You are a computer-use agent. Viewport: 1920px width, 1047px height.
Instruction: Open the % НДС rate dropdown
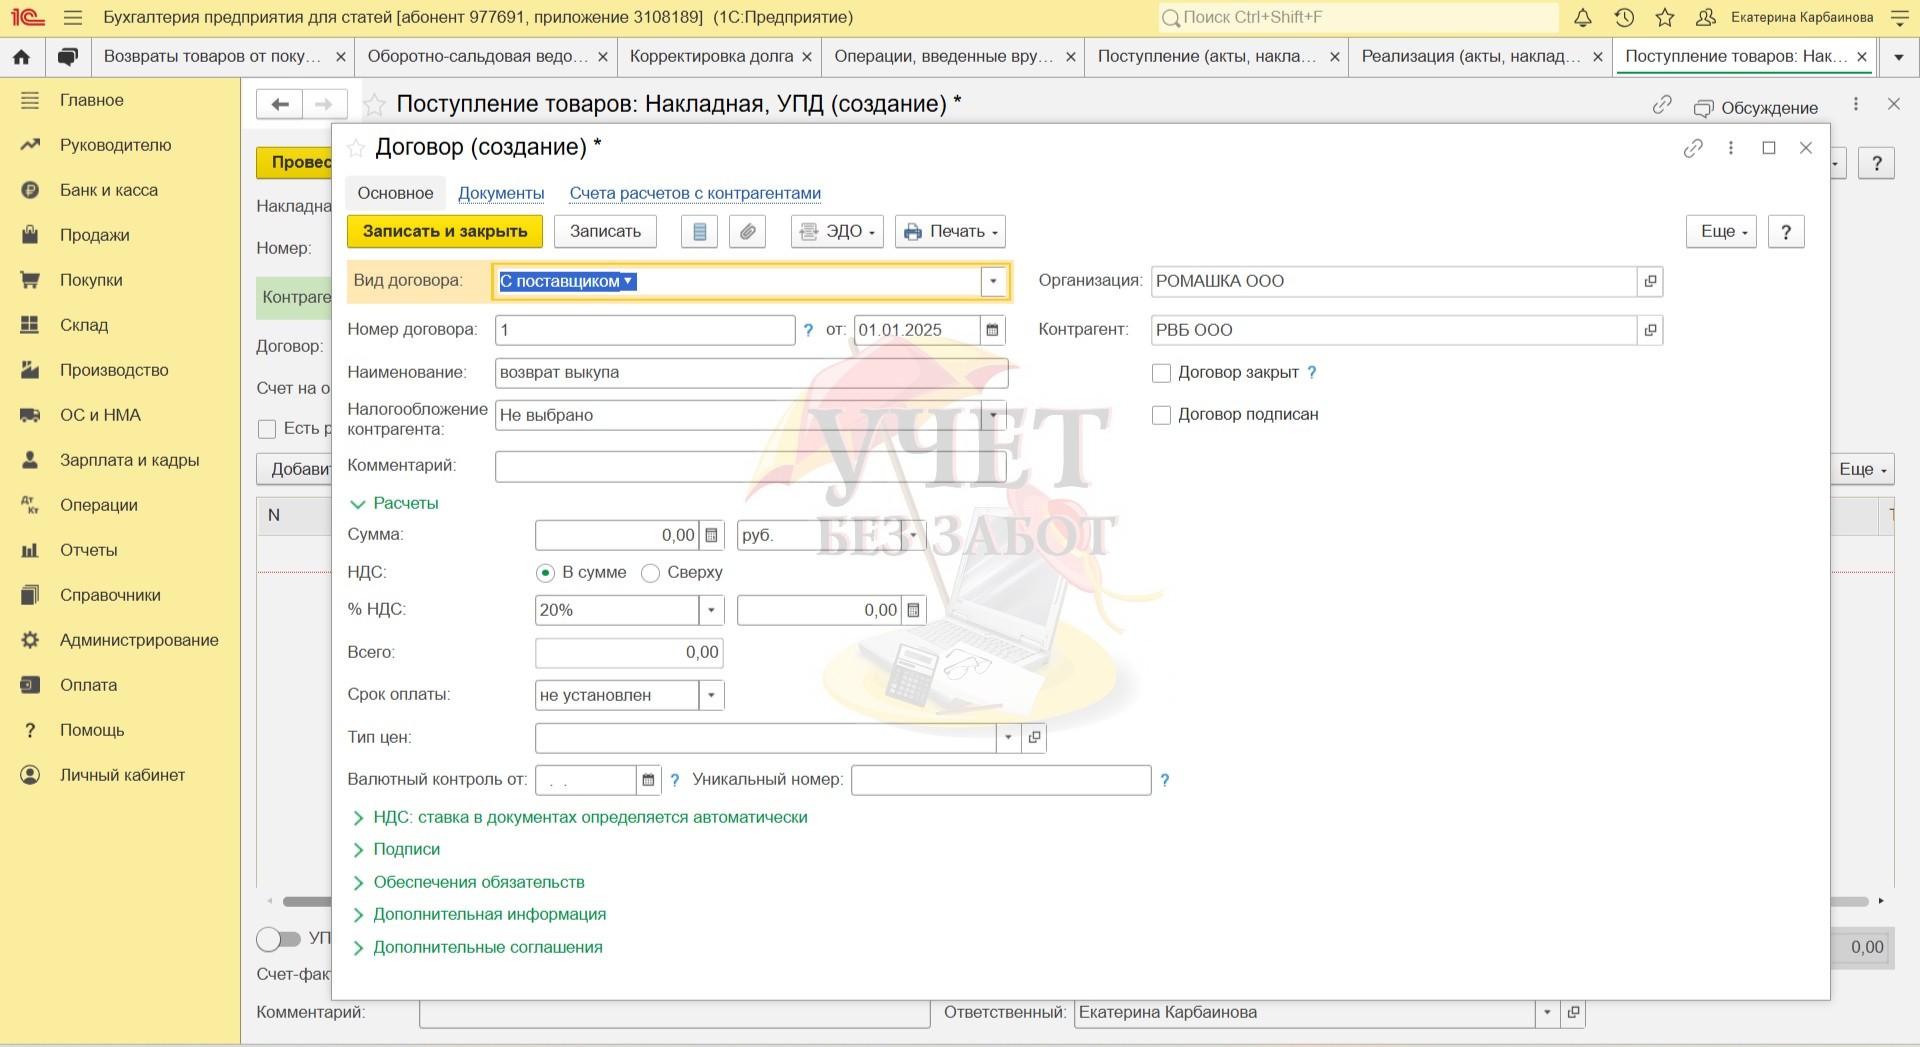click(711, 610)
